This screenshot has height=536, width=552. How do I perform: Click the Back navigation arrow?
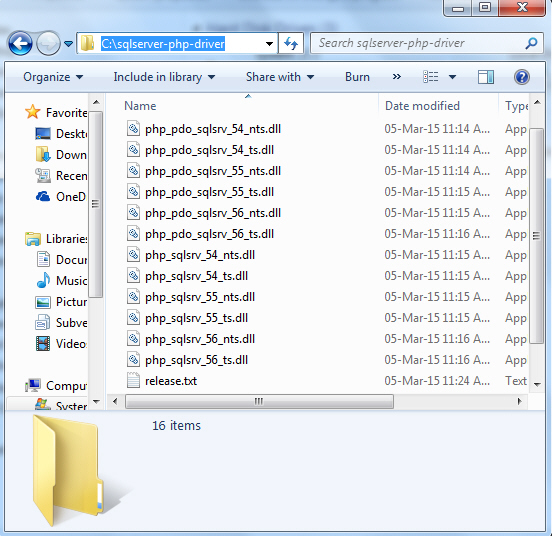coord(20,44)
